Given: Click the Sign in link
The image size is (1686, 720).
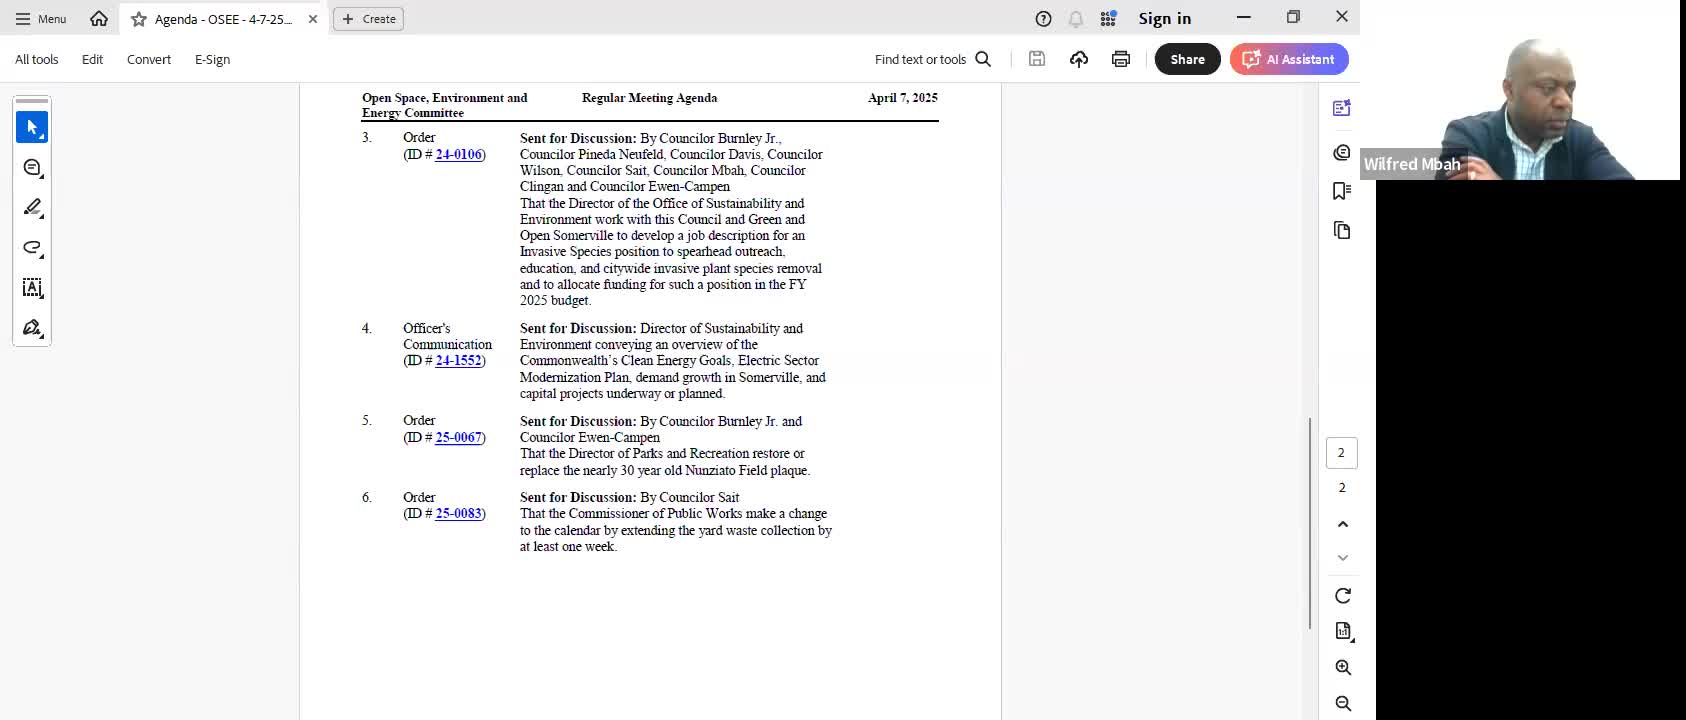Looking at the screenshot, I should click(1164, 19).
